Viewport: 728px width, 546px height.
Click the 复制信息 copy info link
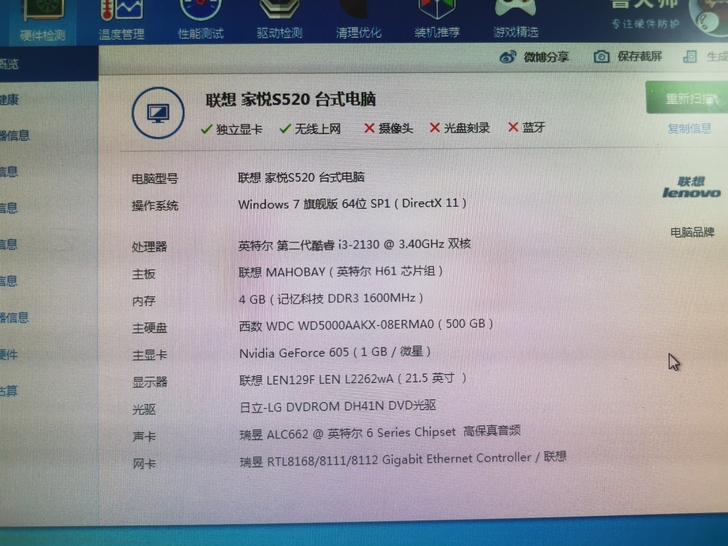(x=690, y=129)
